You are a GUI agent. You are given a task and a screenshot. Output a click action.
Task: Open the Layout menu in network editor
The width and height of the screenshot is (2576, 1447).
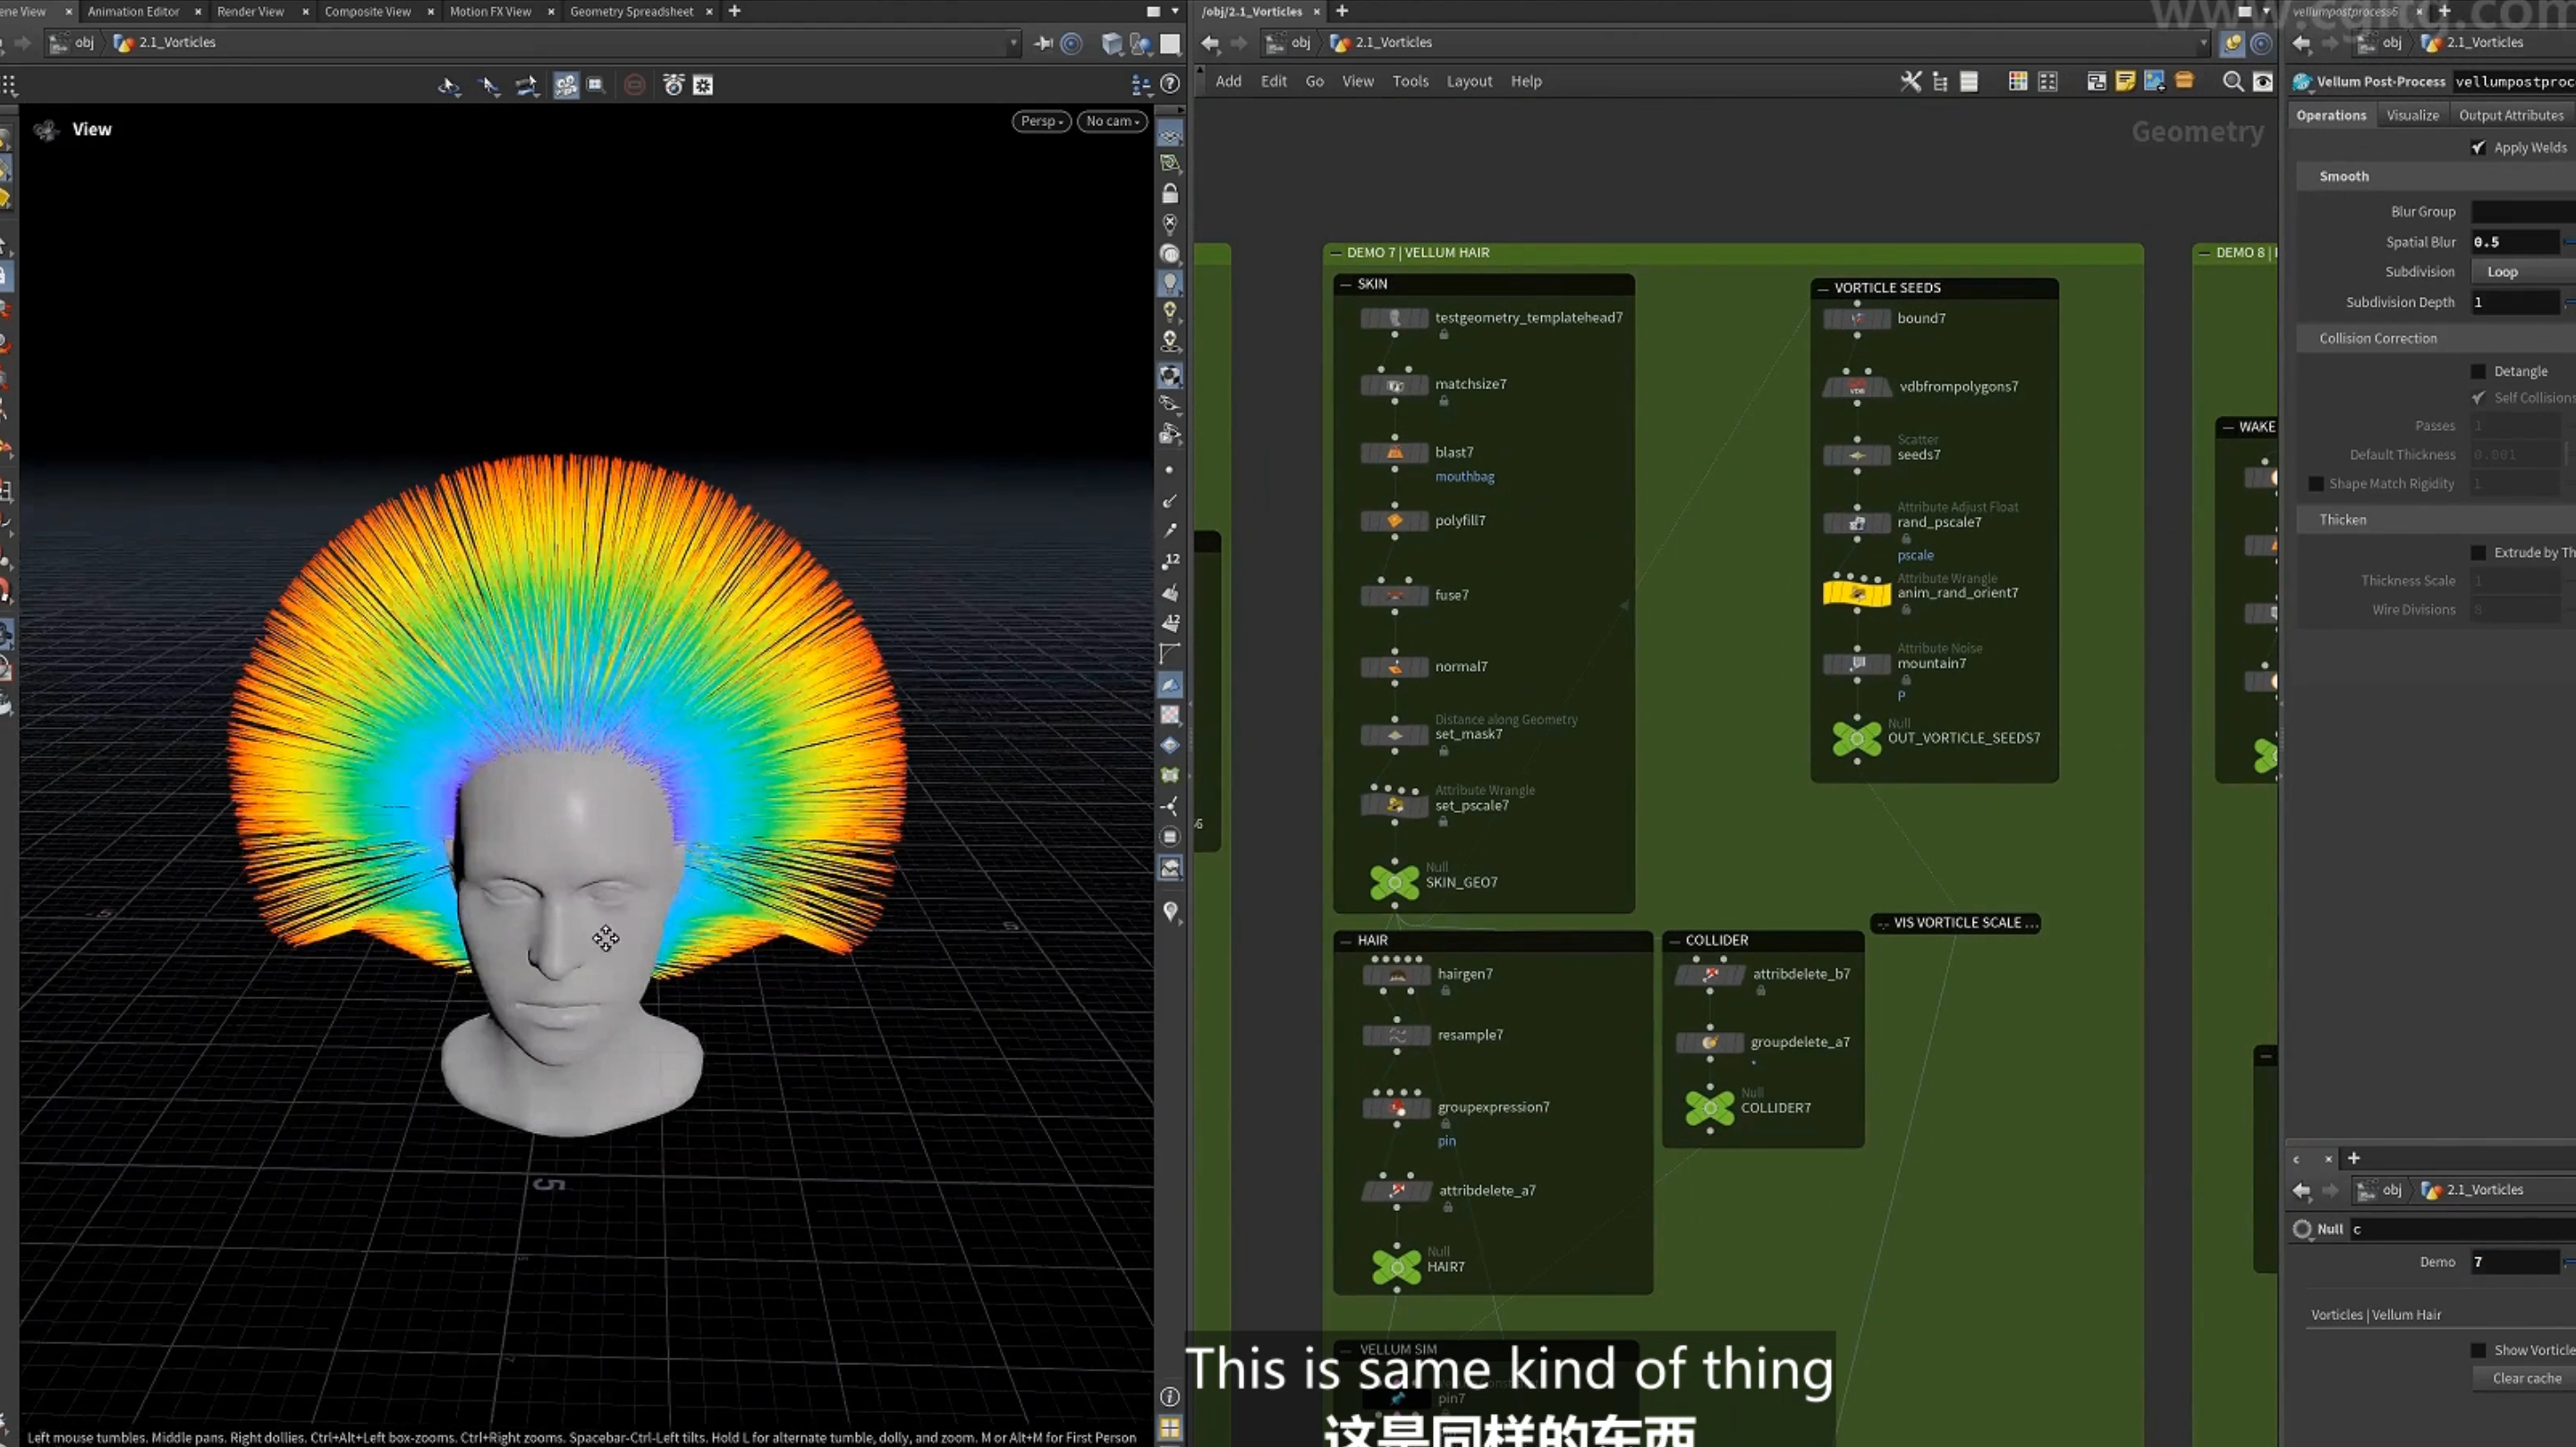(1469, 82)
